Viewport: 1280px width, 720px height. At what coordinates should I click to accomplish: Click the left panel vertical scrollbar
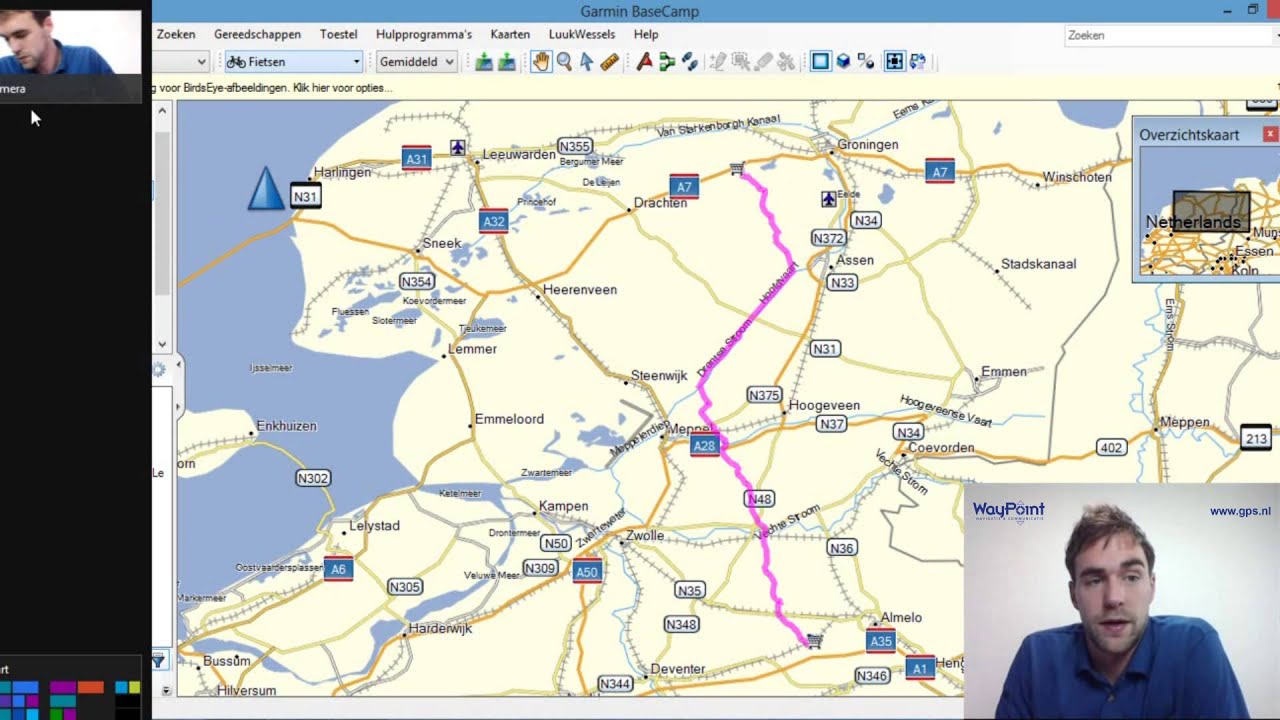tap(162, 212)
